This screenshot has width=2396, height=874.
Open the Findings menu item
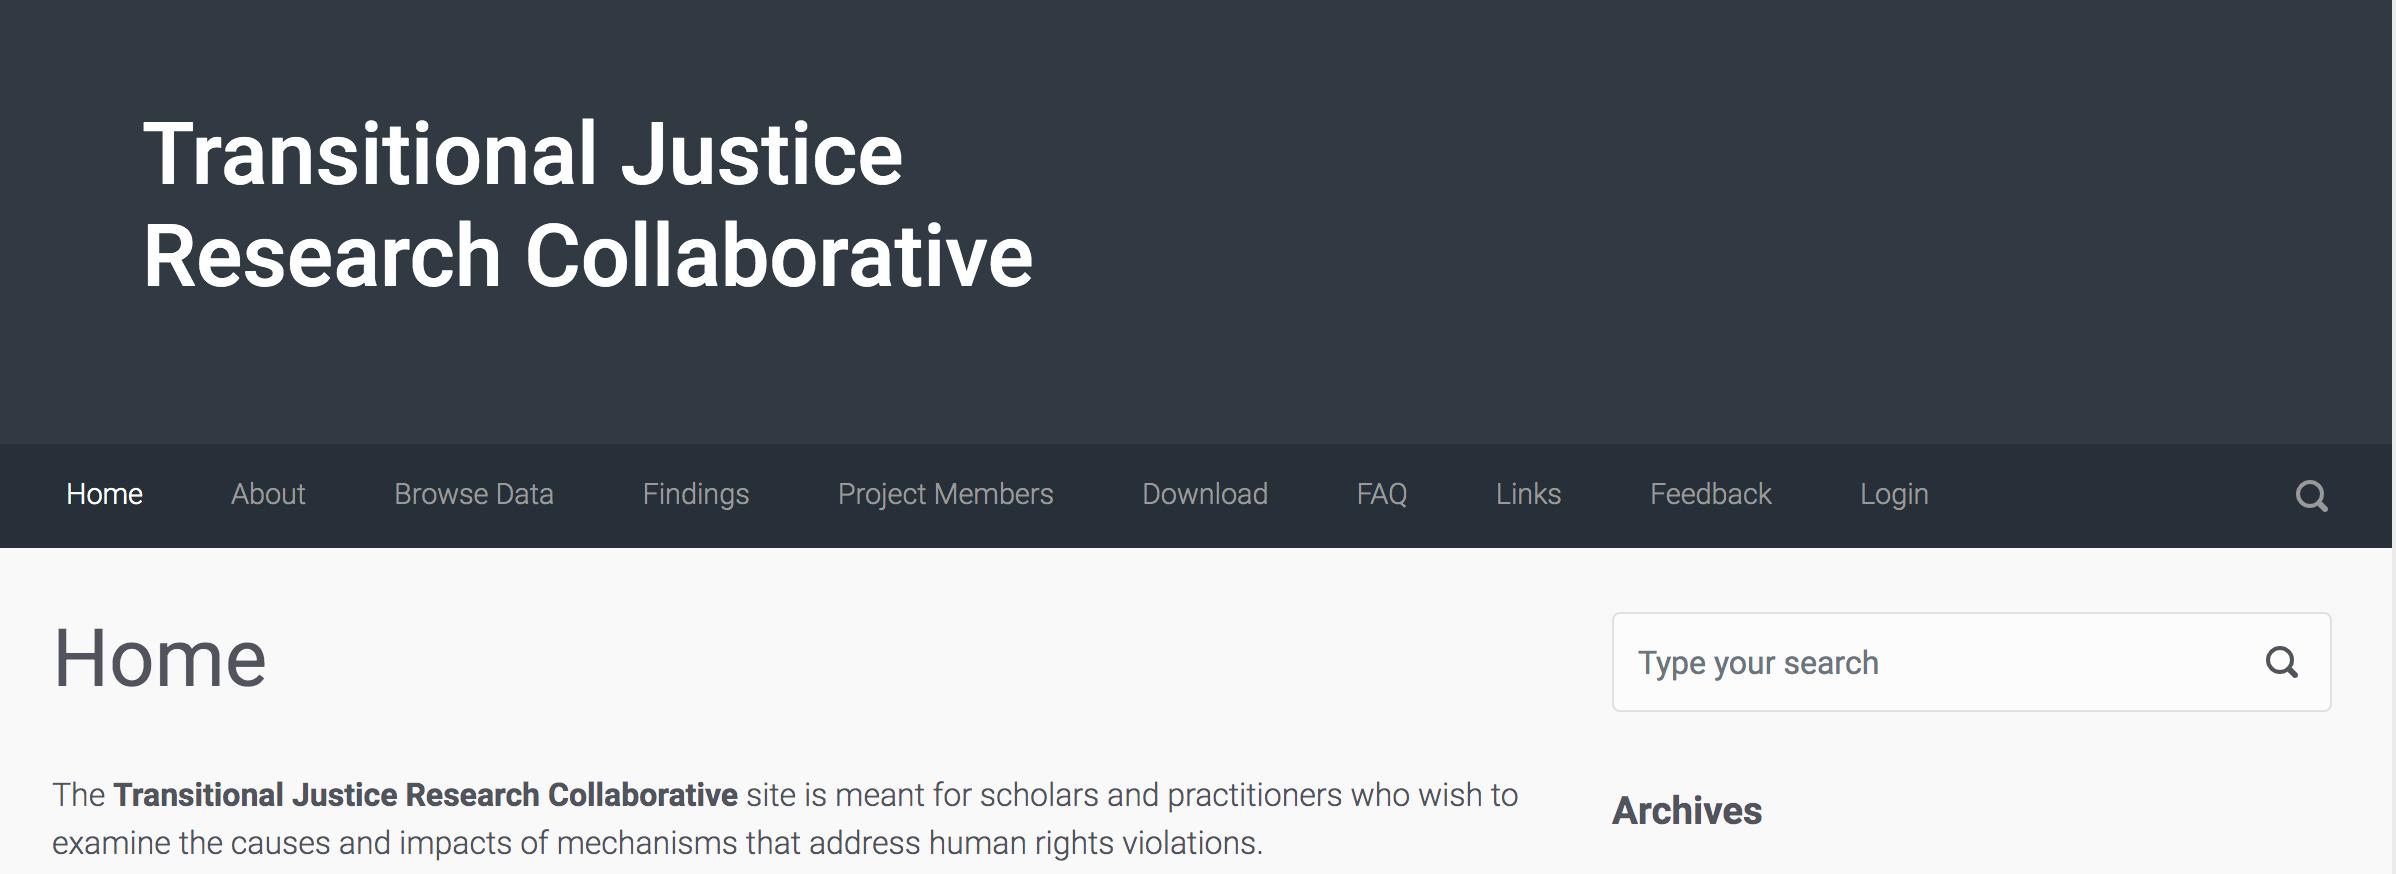[x=696, y=494]
